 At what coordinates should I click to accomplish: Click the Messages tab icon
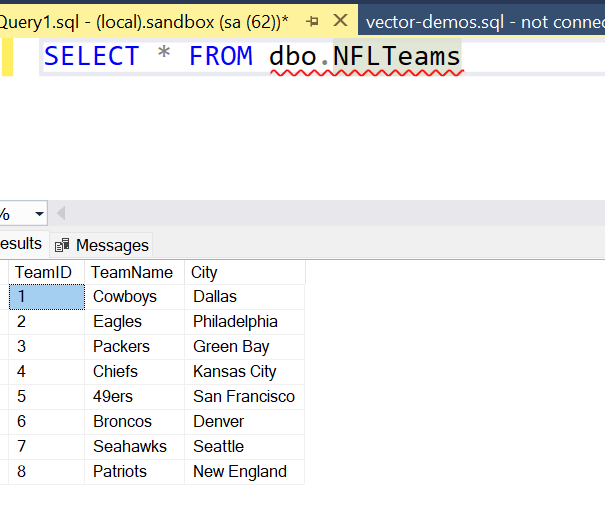click(62, 245)
